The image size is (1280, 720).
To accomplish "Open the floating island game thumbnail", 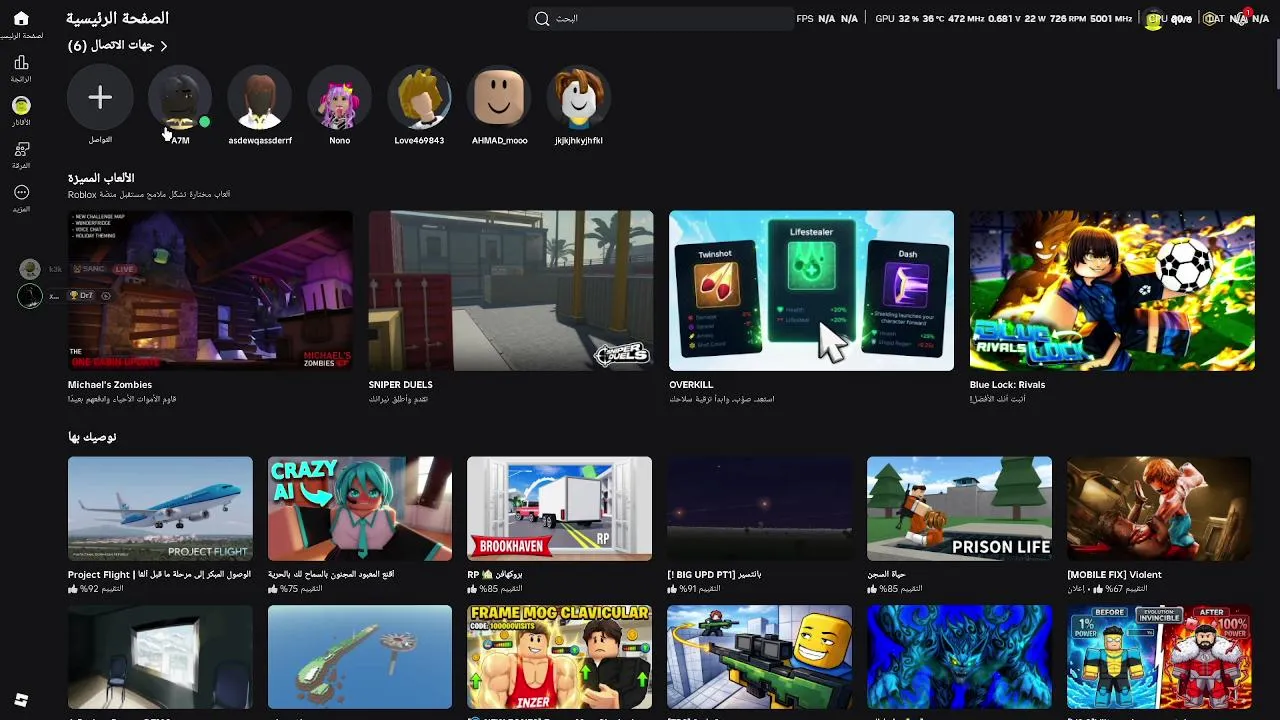I will pos(360,657).
